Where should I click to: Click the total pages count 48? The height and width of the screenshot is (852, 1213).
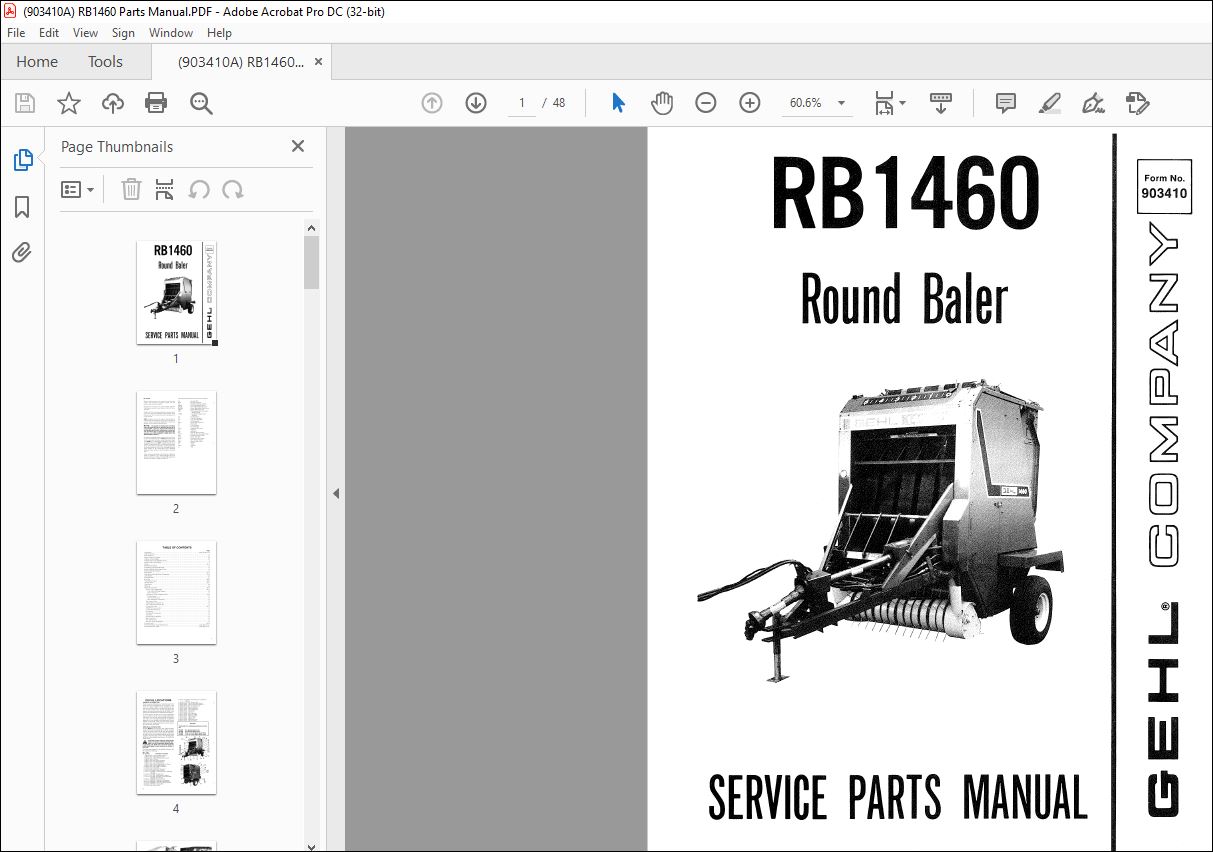pos(559,103)
